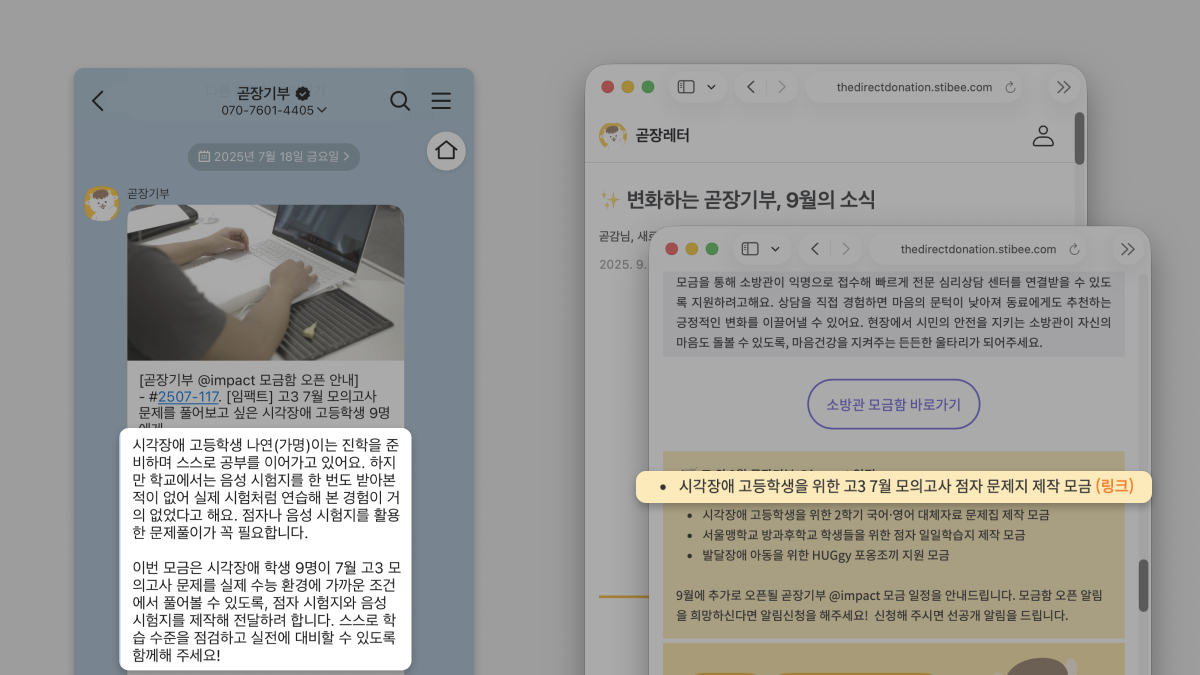Viewport: 1200px width, 675px height.
Task: Reload the page in the front Safari window
Action: coord(1075,249)
